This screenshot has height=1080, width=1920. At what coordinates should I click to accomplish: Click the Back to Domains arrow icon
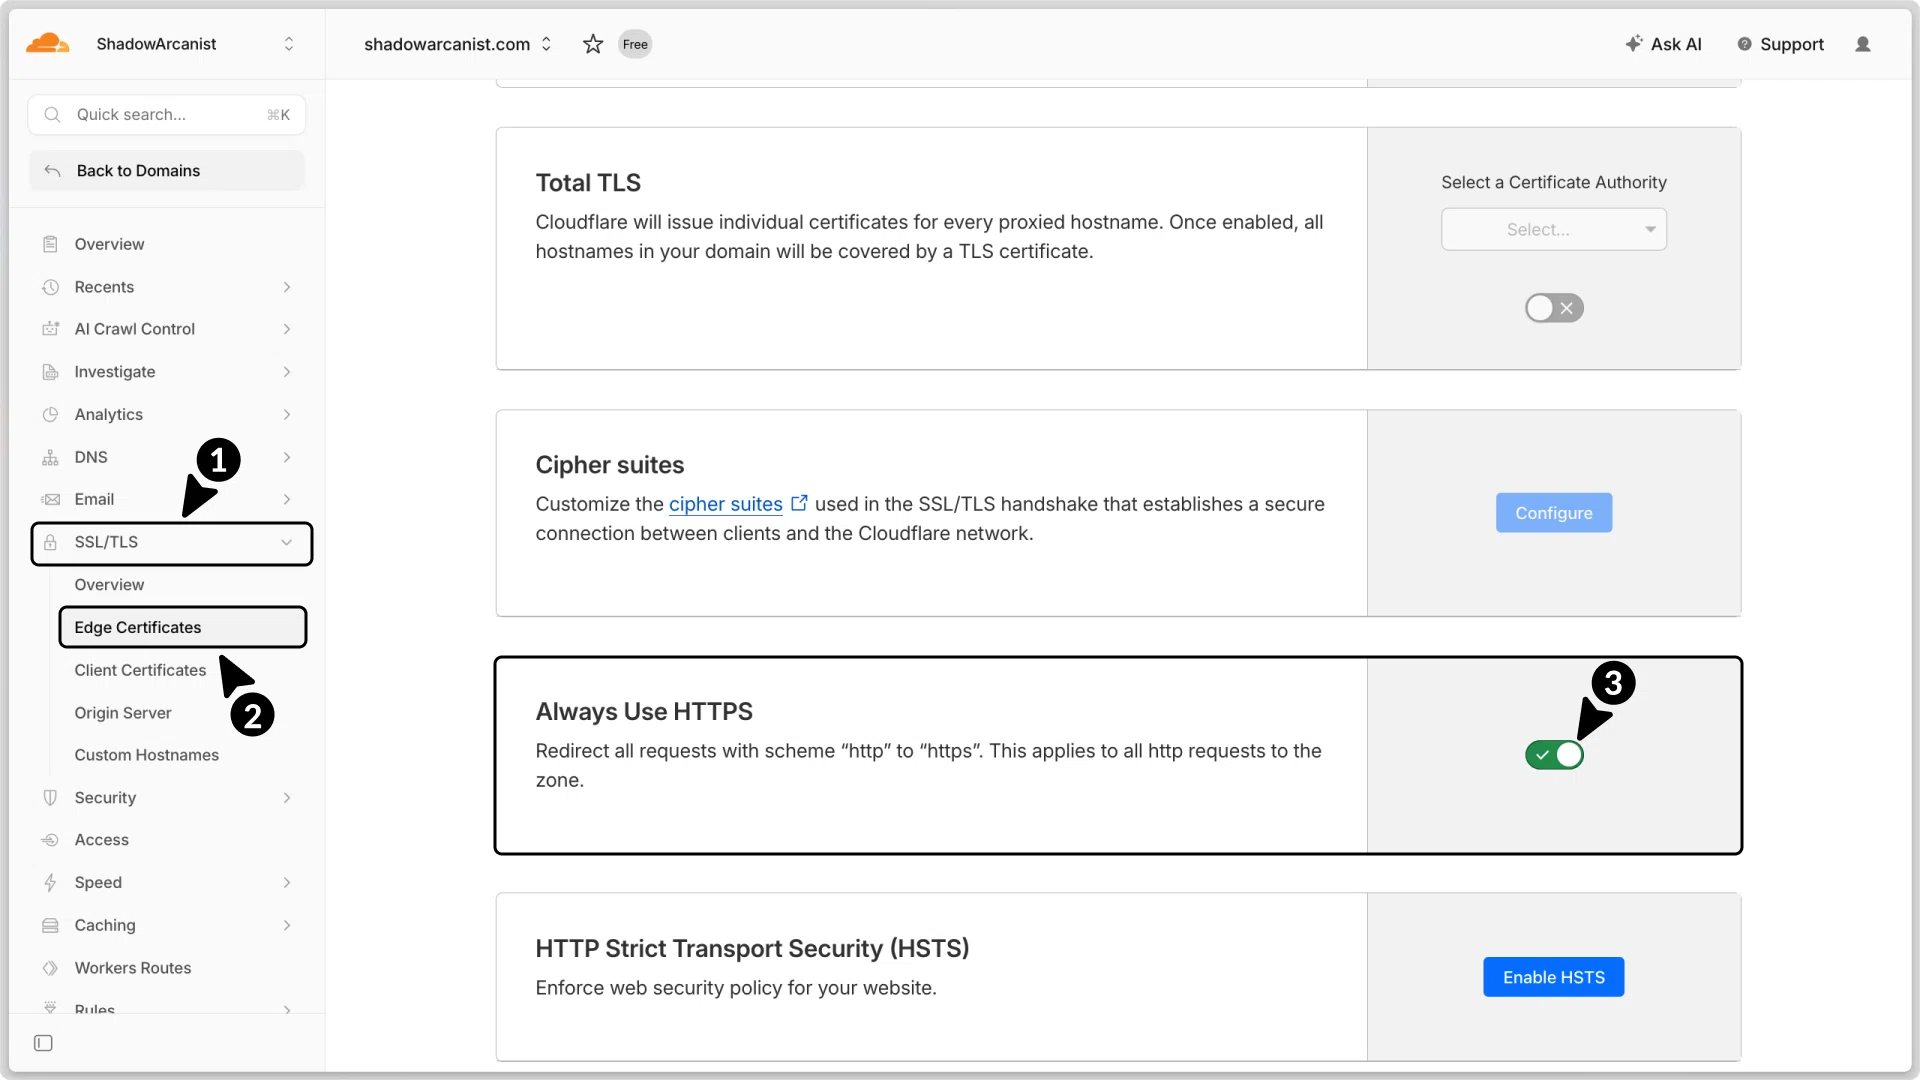click(x=53, y=171)
